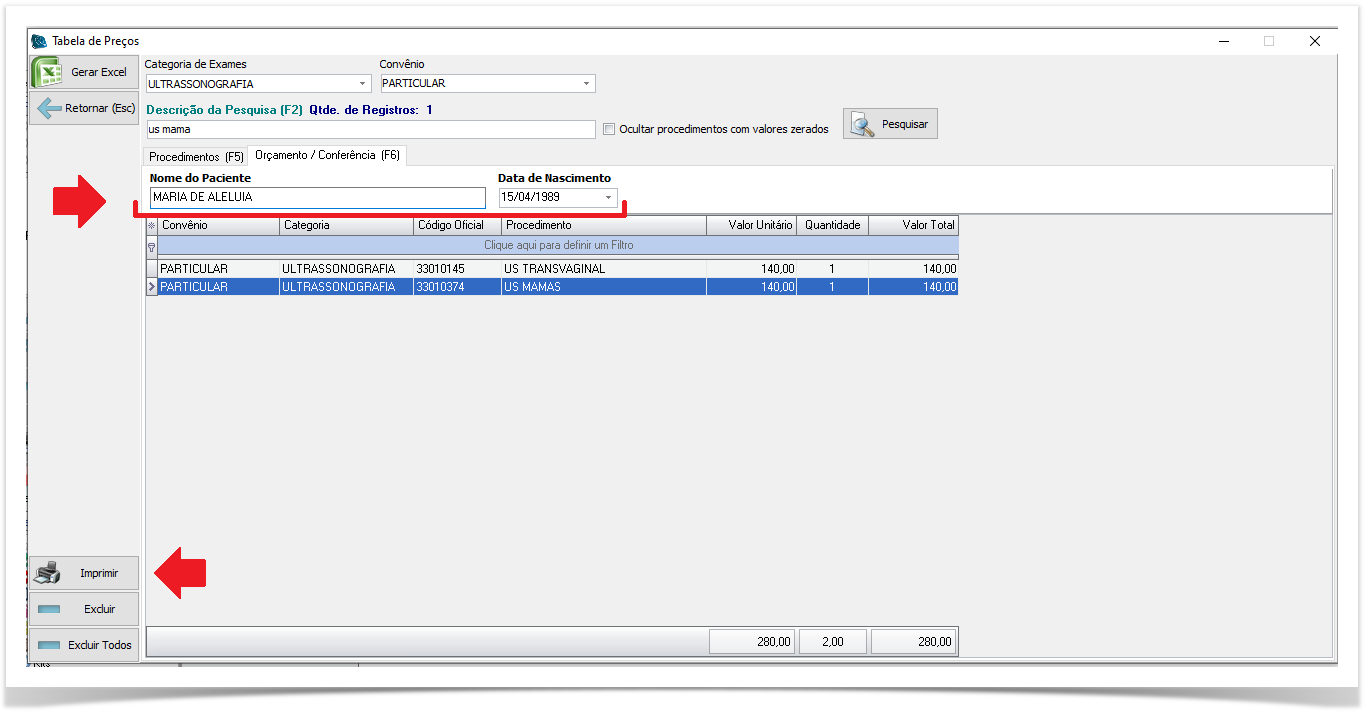Click the Tabela de Preços window icon
1372x716 pixels.
pos(40,41)
